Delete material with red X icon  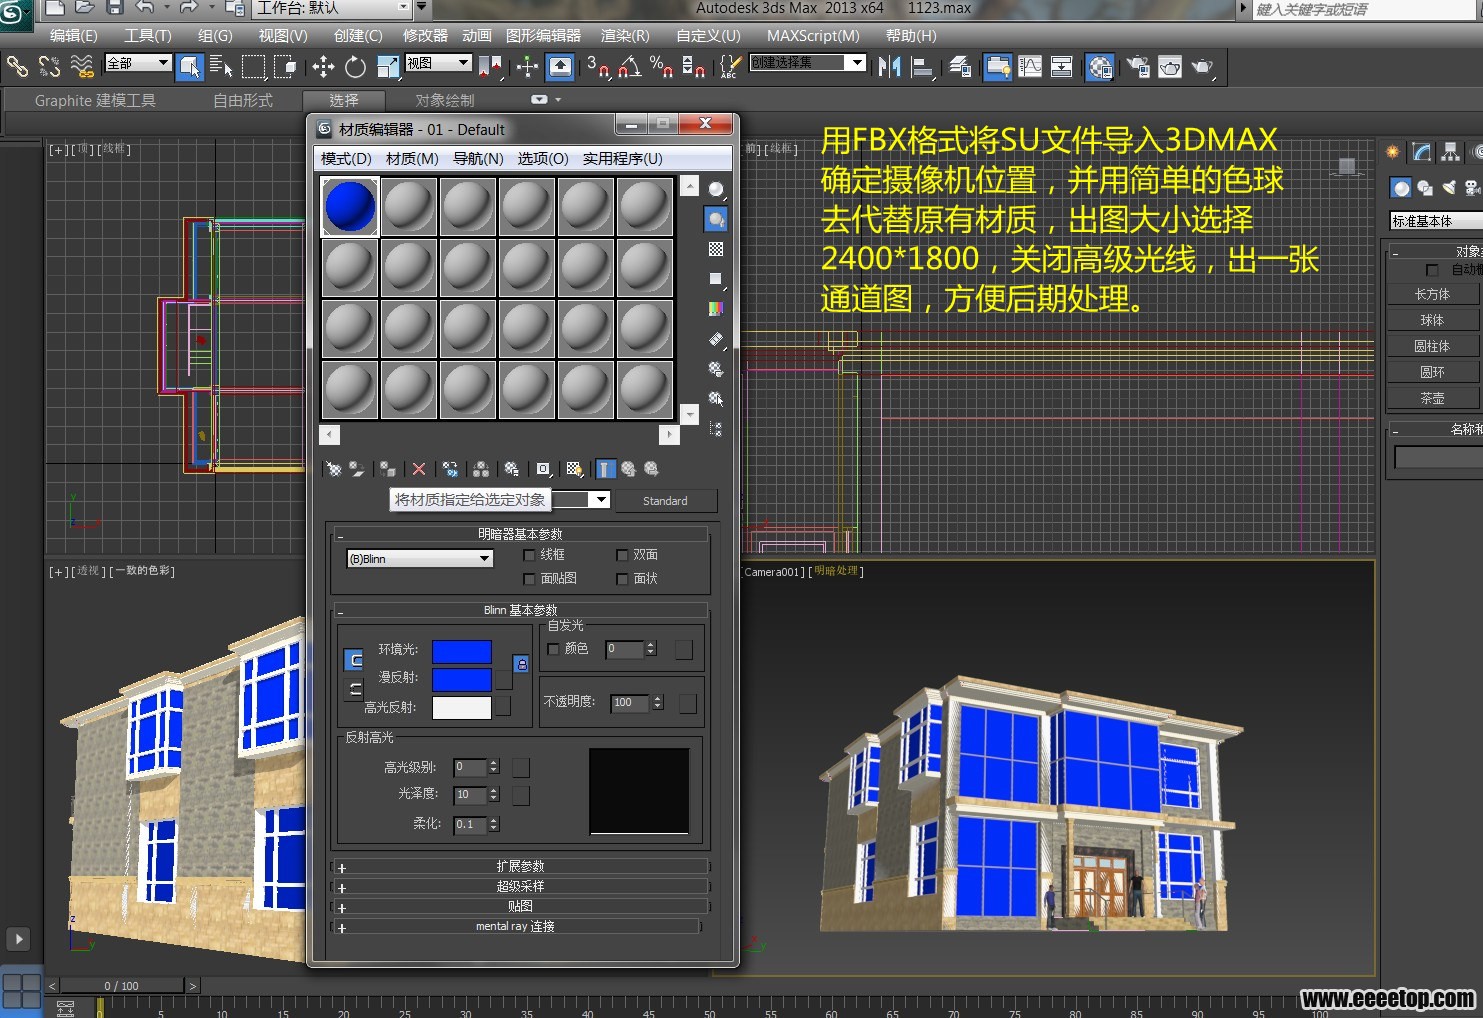[x=419, y=469]
